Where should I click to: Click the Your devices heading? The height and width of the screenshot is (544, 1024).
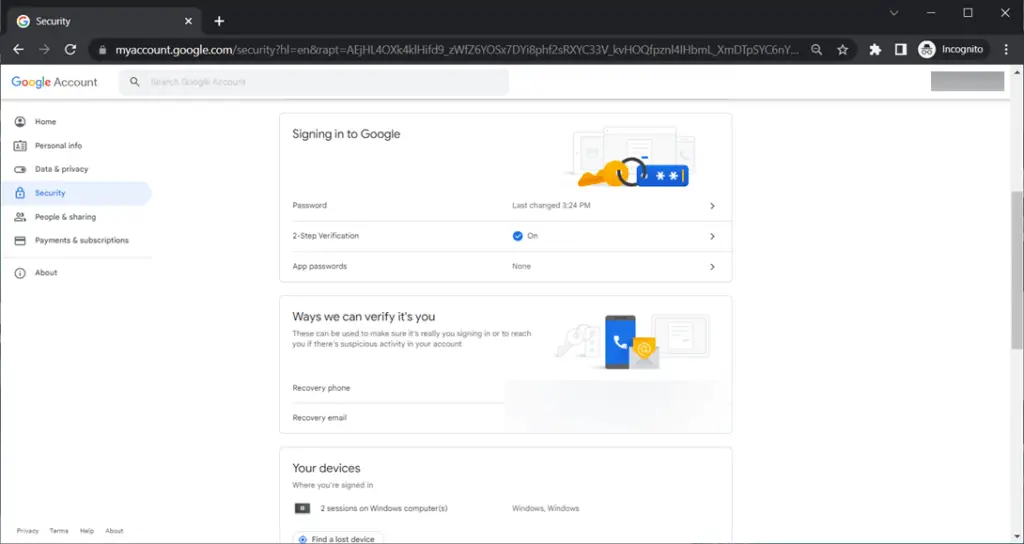coord(327,468)
